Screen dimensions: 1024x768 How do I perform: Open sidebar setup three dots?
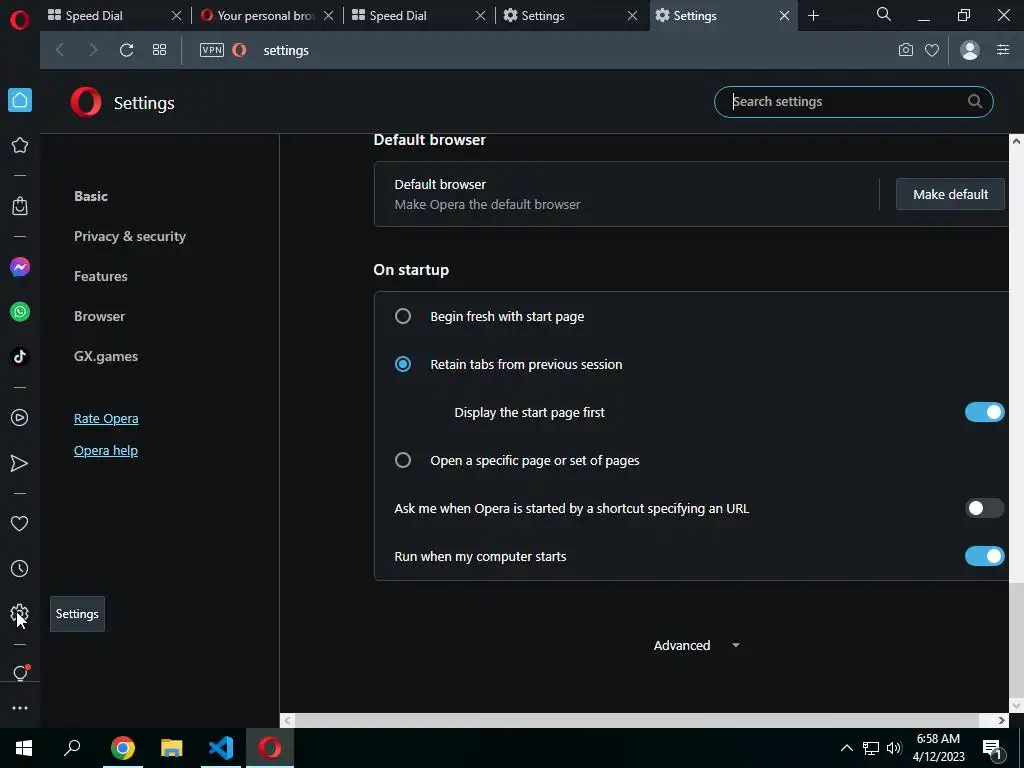coord(20,708)
